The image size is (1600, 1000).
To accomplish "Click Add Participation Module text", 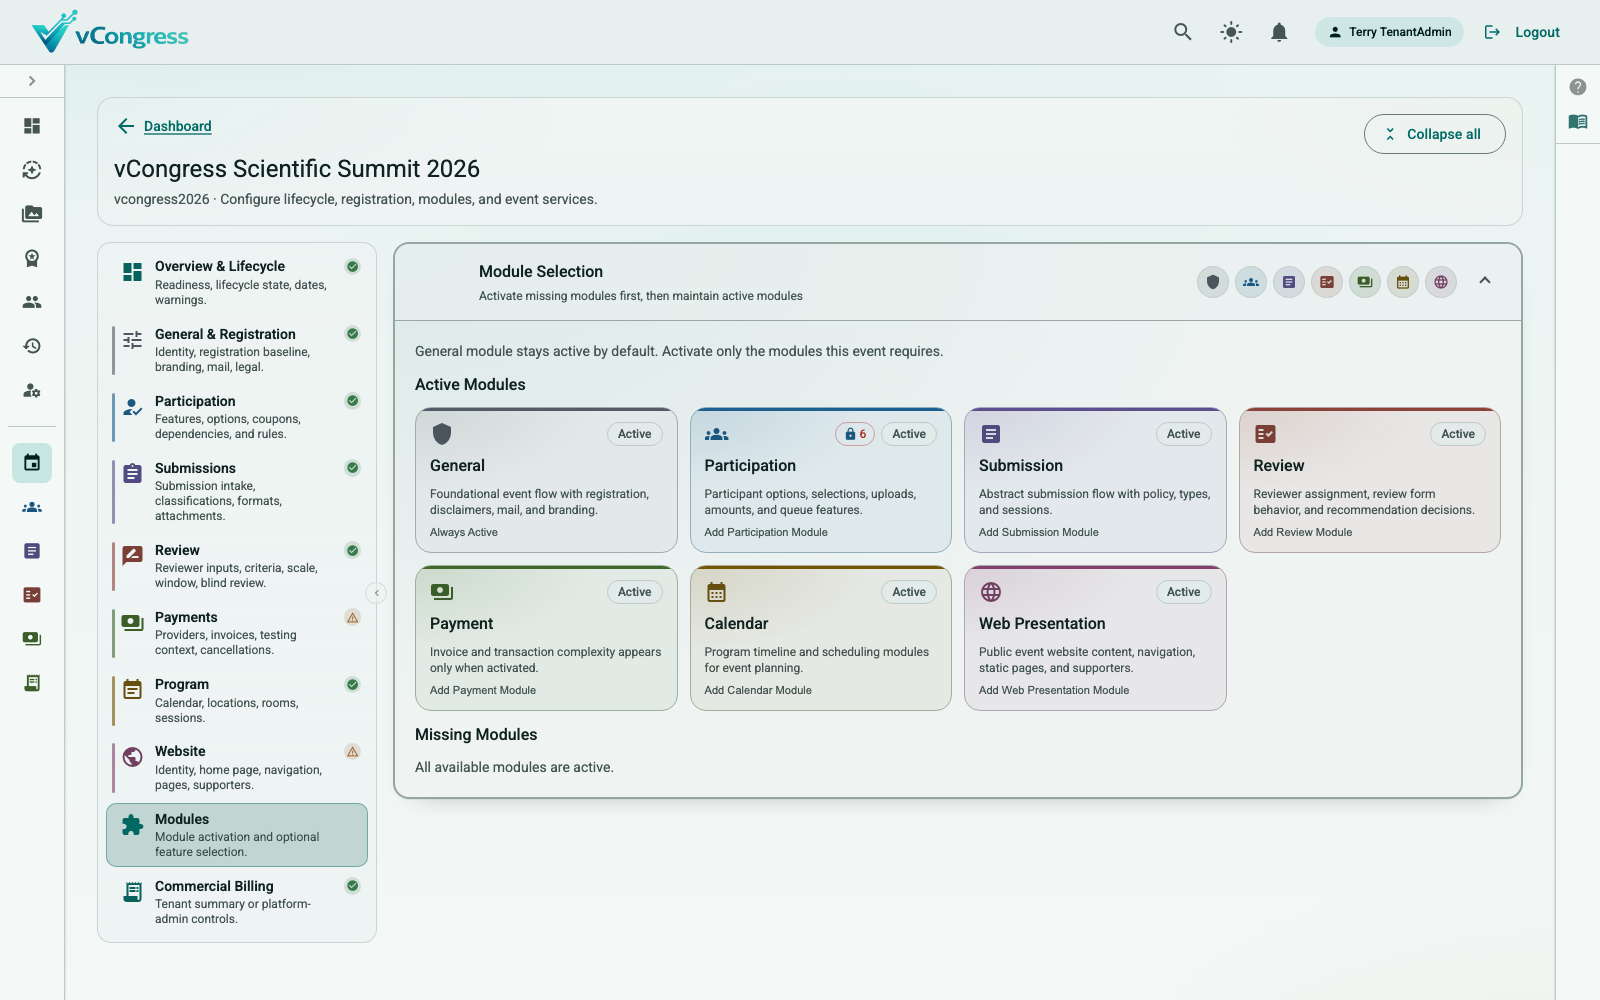I will click(x=766, y=532).
